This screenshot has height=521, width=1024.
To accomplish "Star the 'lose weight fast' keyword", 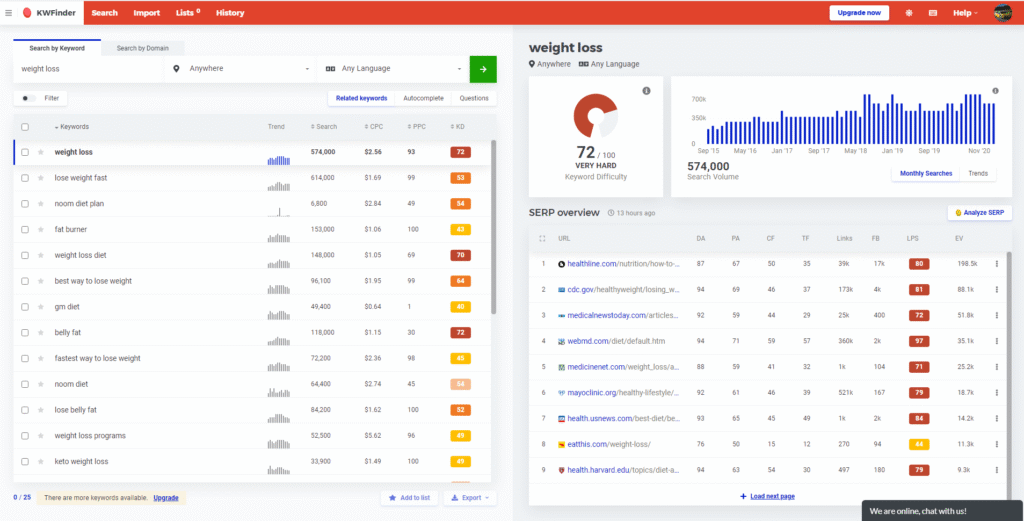I will click(x=41, y=178).
